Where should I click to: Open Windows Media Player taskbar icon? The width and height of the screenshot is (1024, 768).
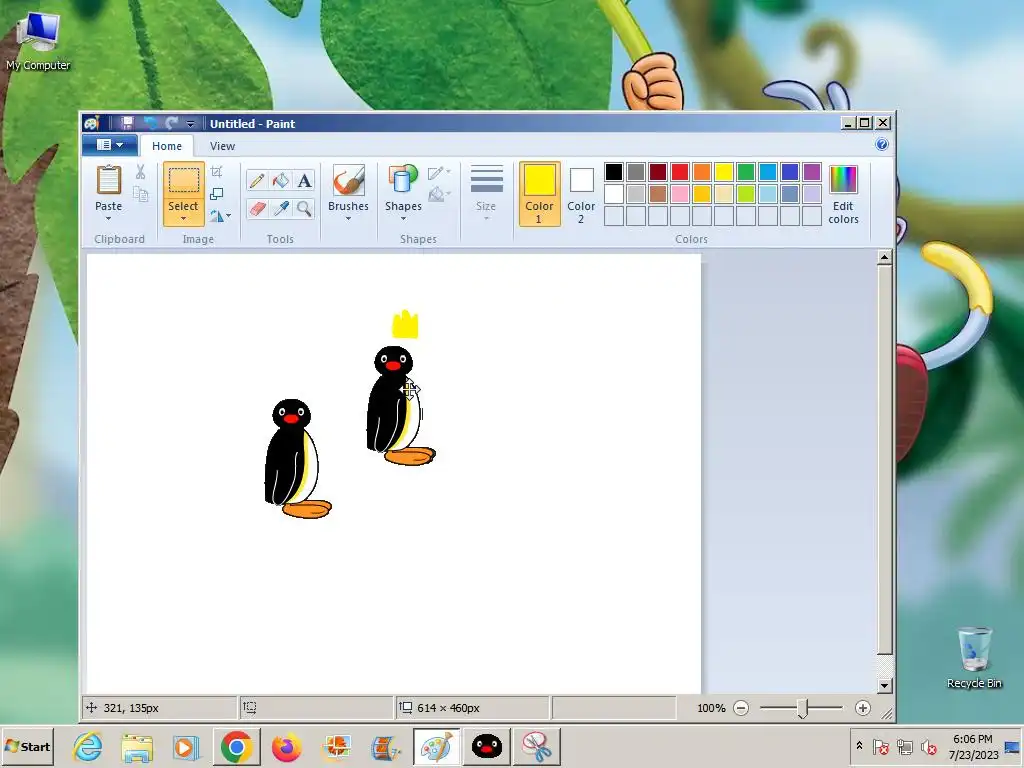click(x=185, y=746)
